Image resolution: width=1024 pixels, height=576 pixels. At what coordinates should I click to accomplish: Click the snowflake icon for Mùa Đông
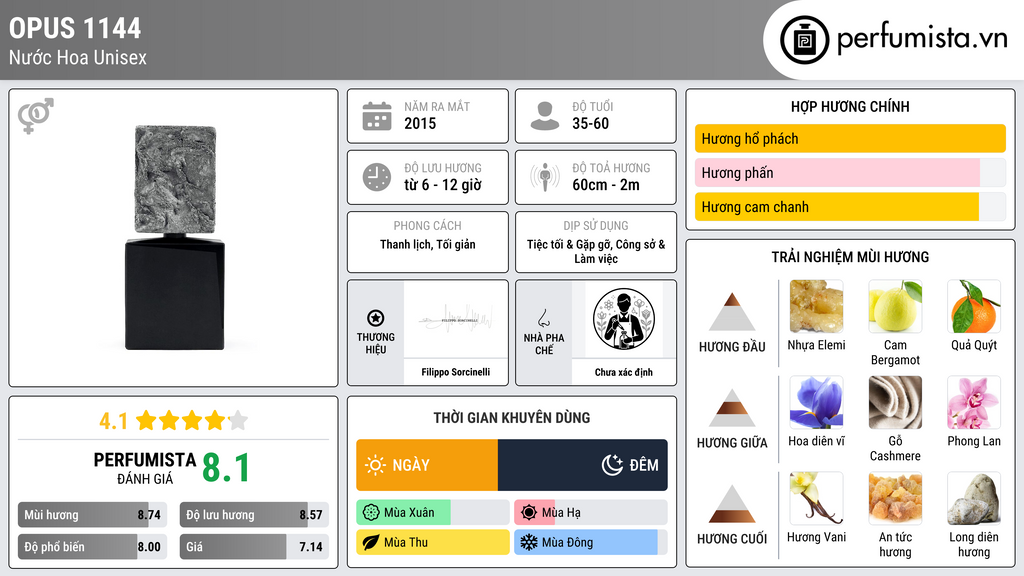[x=529, y=543]
